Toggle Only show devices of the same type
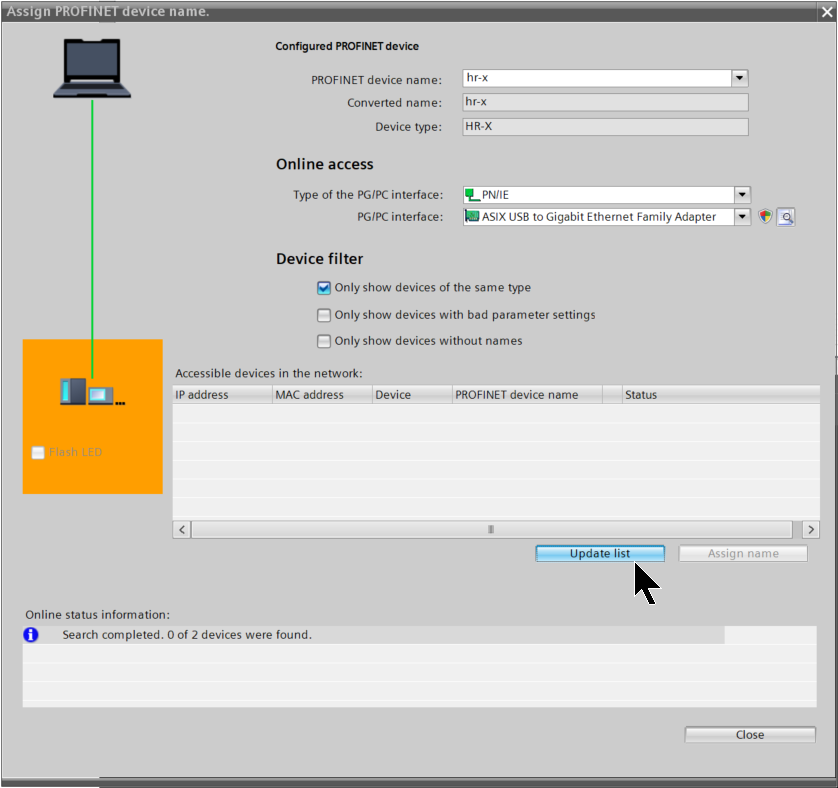The image size is (838, 788). coord(324,288)
